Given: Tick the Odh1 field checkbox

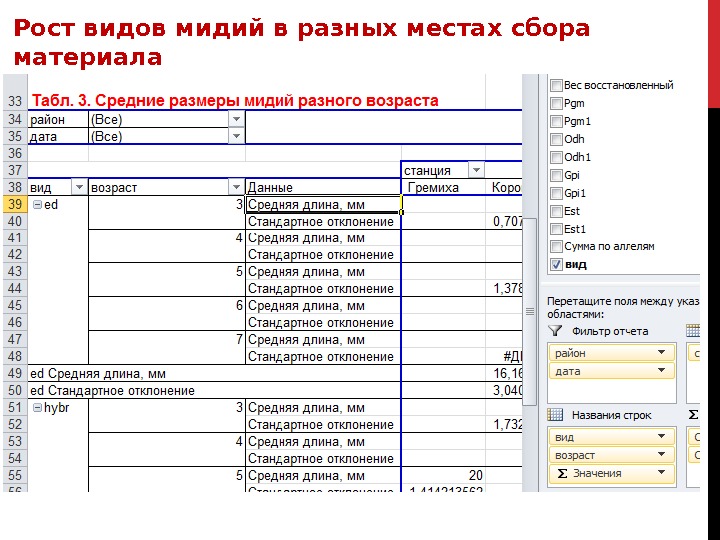Looking at the screenshot, I should point(556,158).
